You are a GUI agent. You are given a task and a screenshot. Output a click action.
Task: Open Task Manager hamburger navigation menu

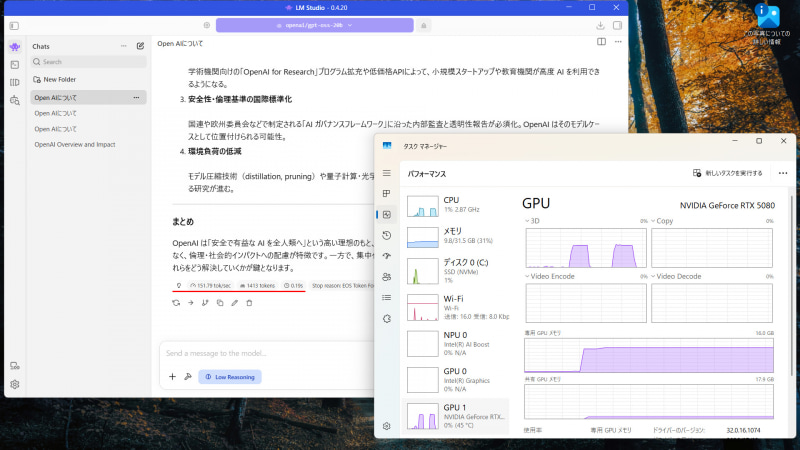[387, 173]
